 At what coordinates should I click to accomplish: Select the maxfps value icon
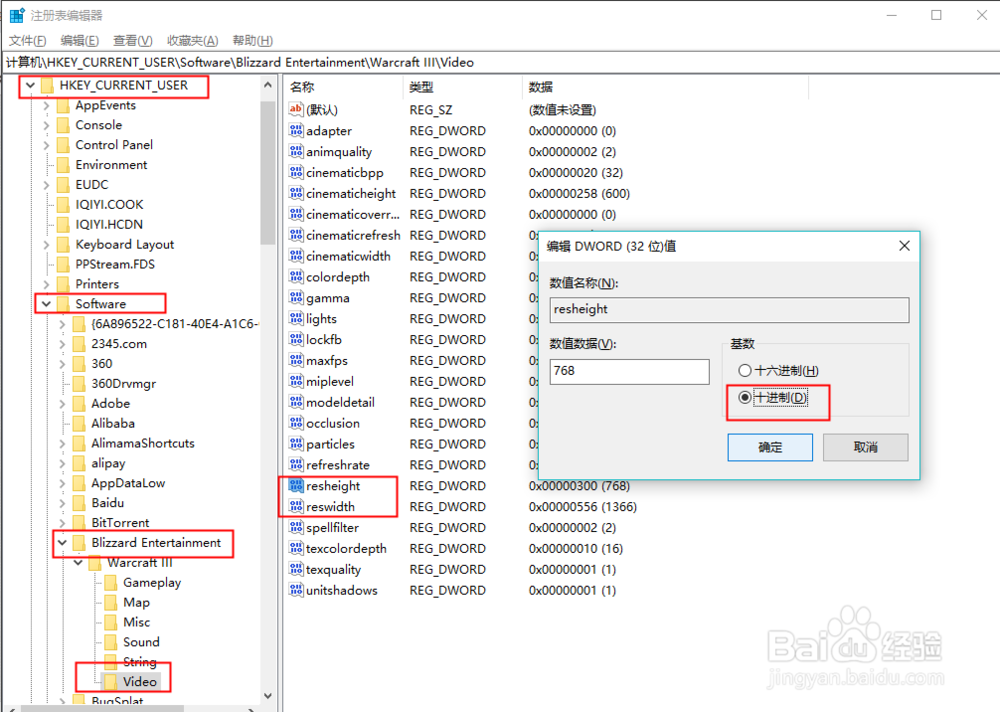click(296, 360)
